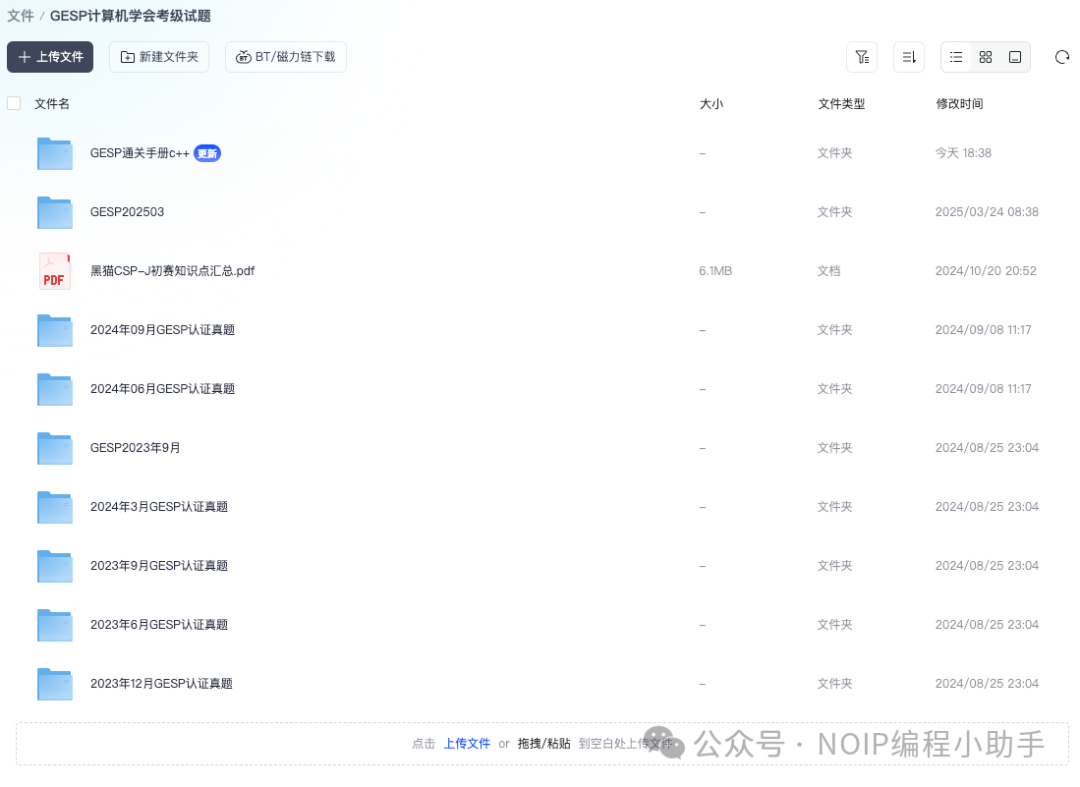This screenshot has height=787, width=1080.
Task: Click file name 黑猫CSP-J初赛知识点汇总.pdf
Action: [172, 271]
